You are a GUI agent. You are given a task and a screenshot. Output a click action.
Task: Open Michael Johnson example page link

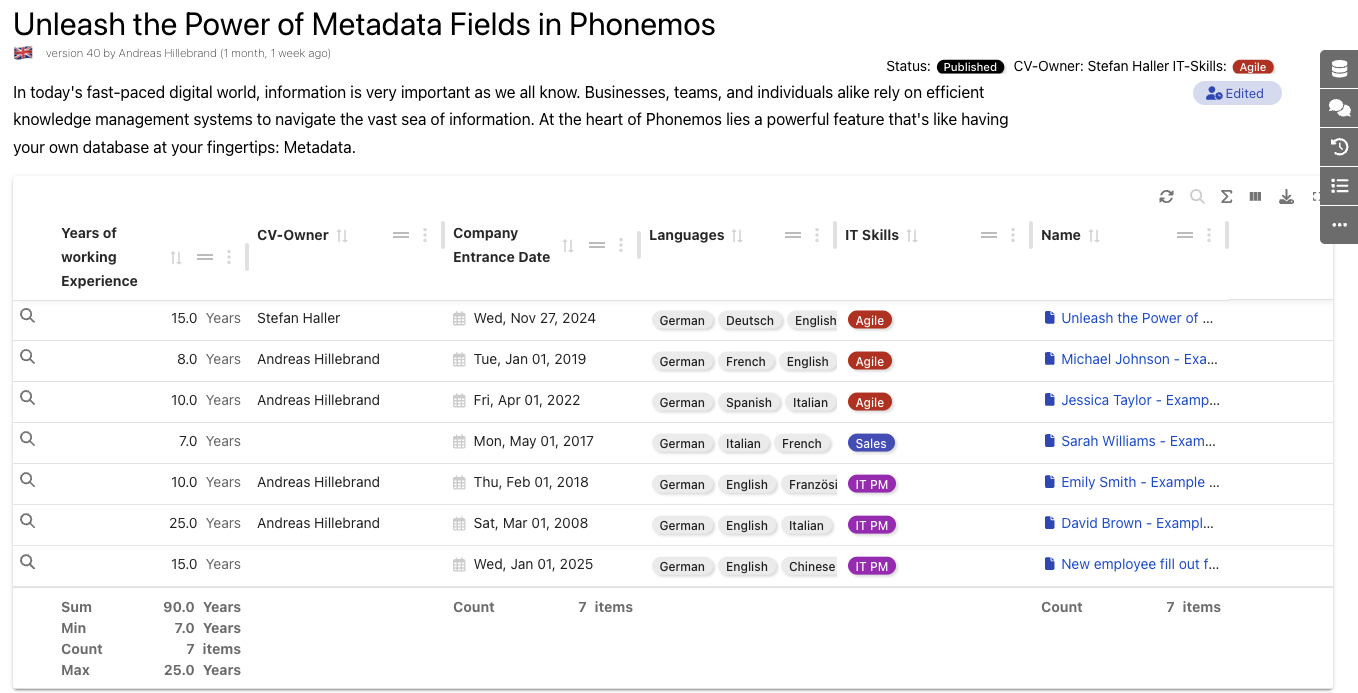(x=1139, y=359)
